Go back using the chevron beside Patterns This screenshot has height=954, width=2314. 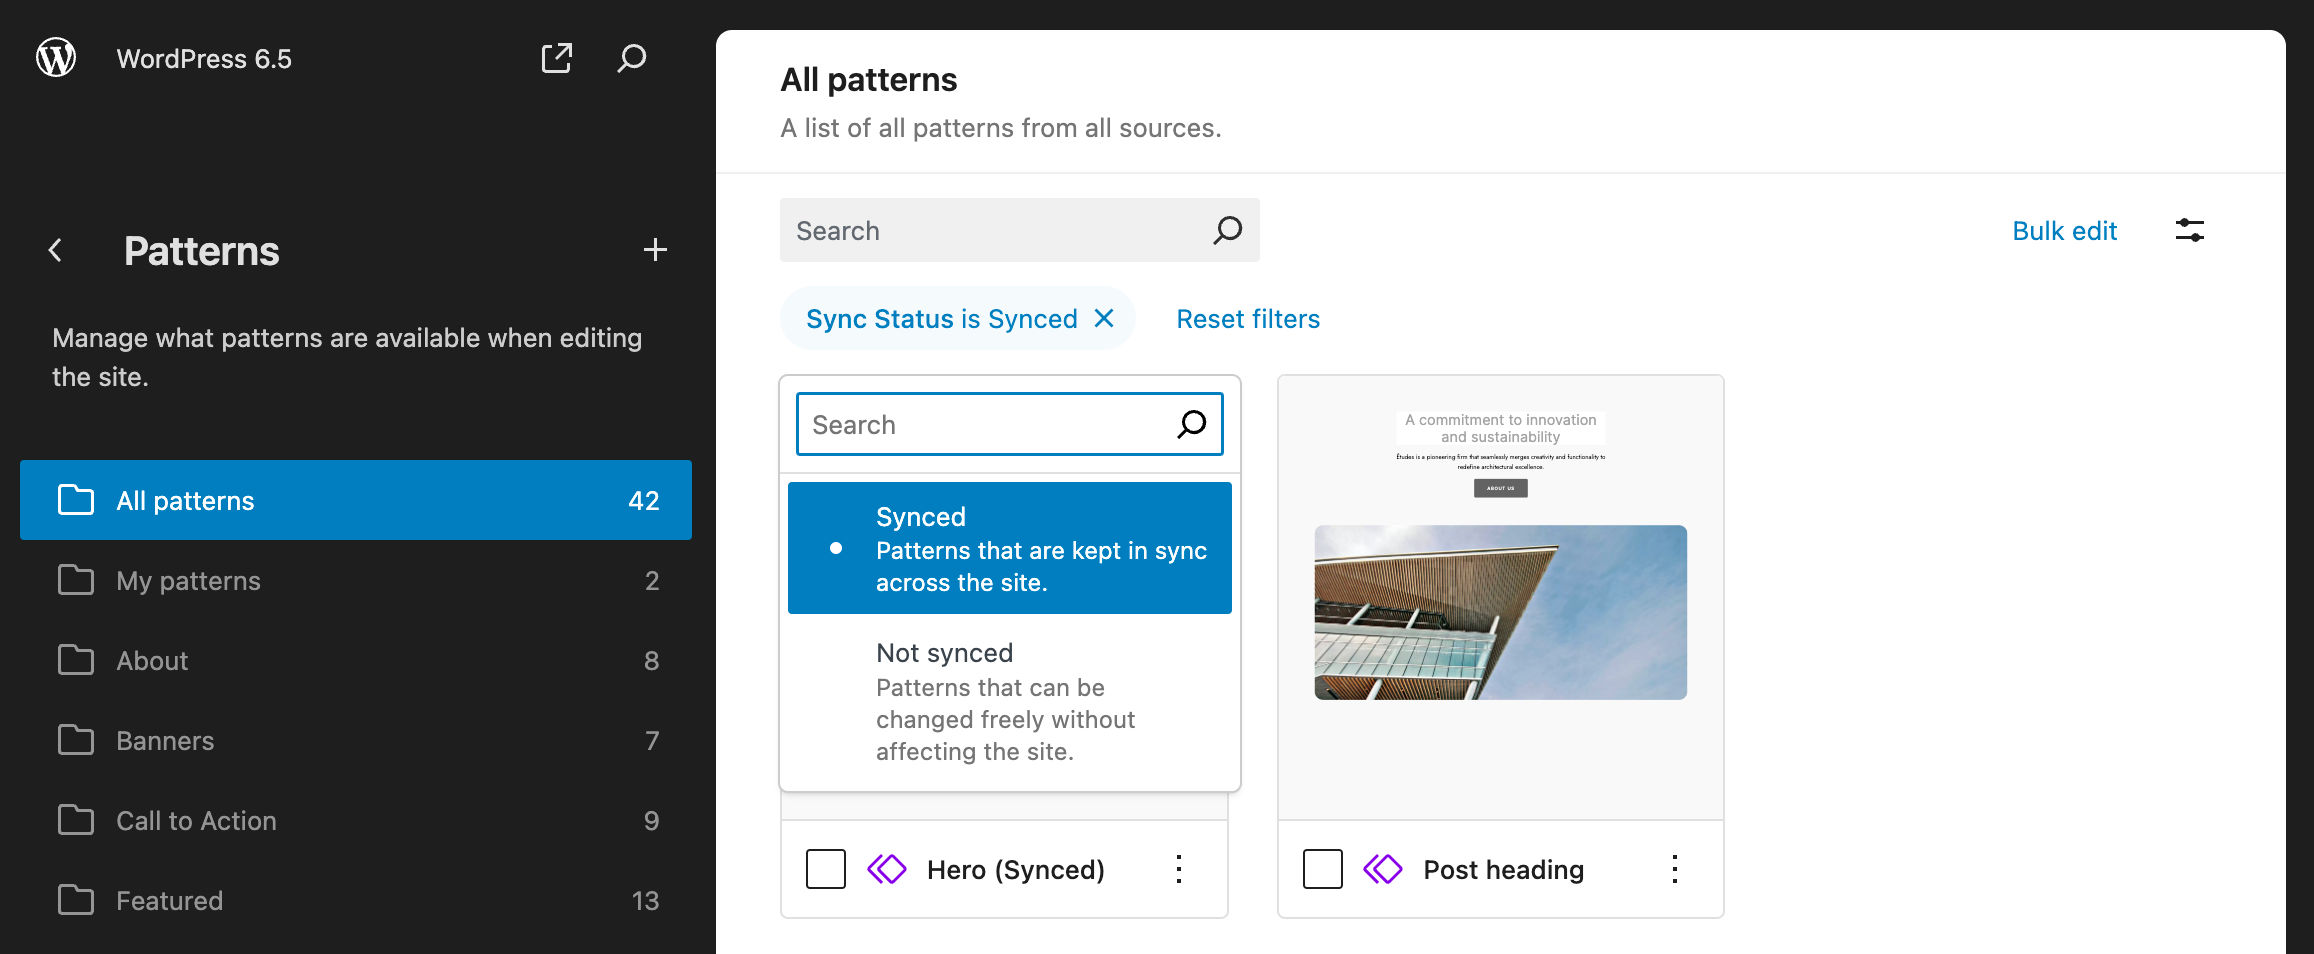(56, 250)
